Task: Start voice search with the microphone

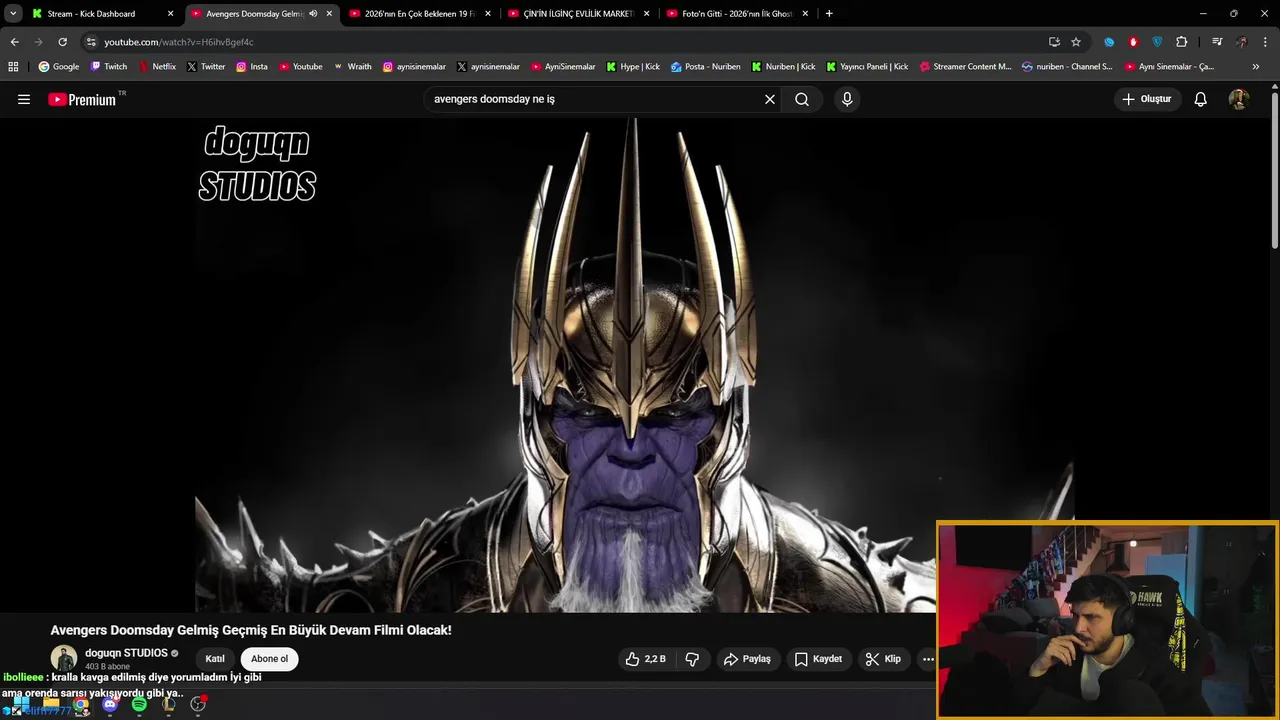Action: pos(847,99)
